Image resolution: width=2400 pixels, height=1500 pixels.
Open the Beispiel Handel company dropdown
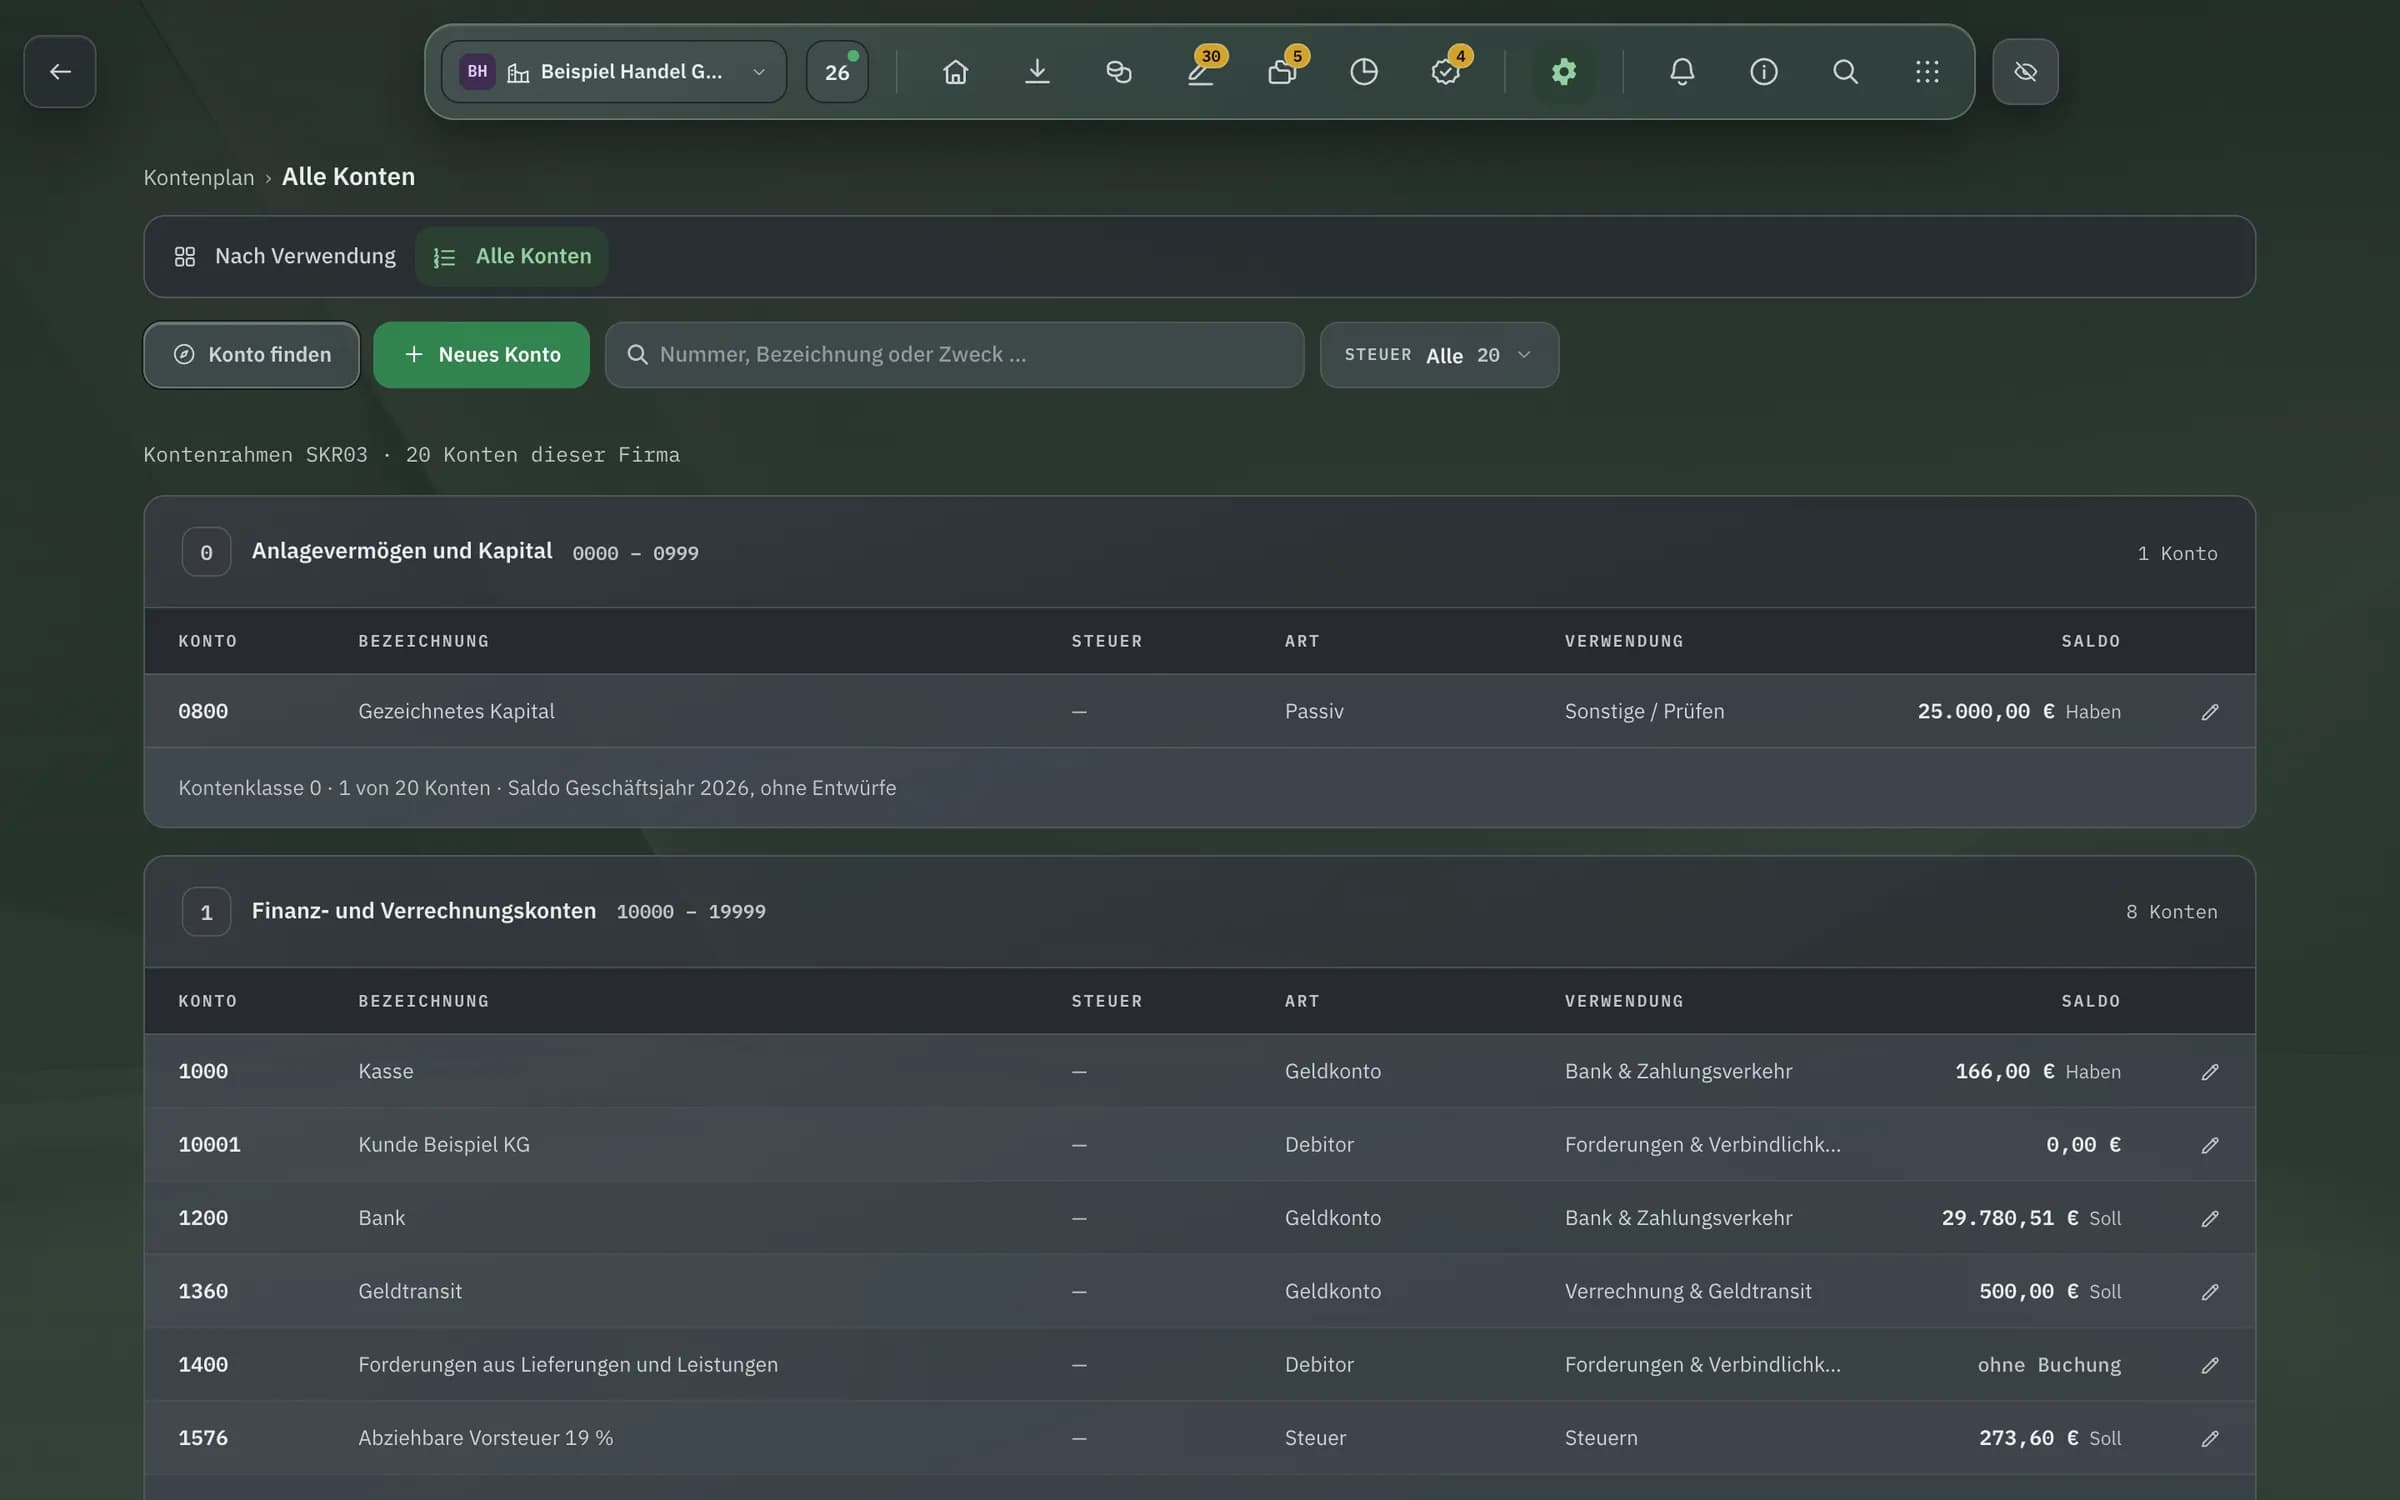[x=613, y=71]
